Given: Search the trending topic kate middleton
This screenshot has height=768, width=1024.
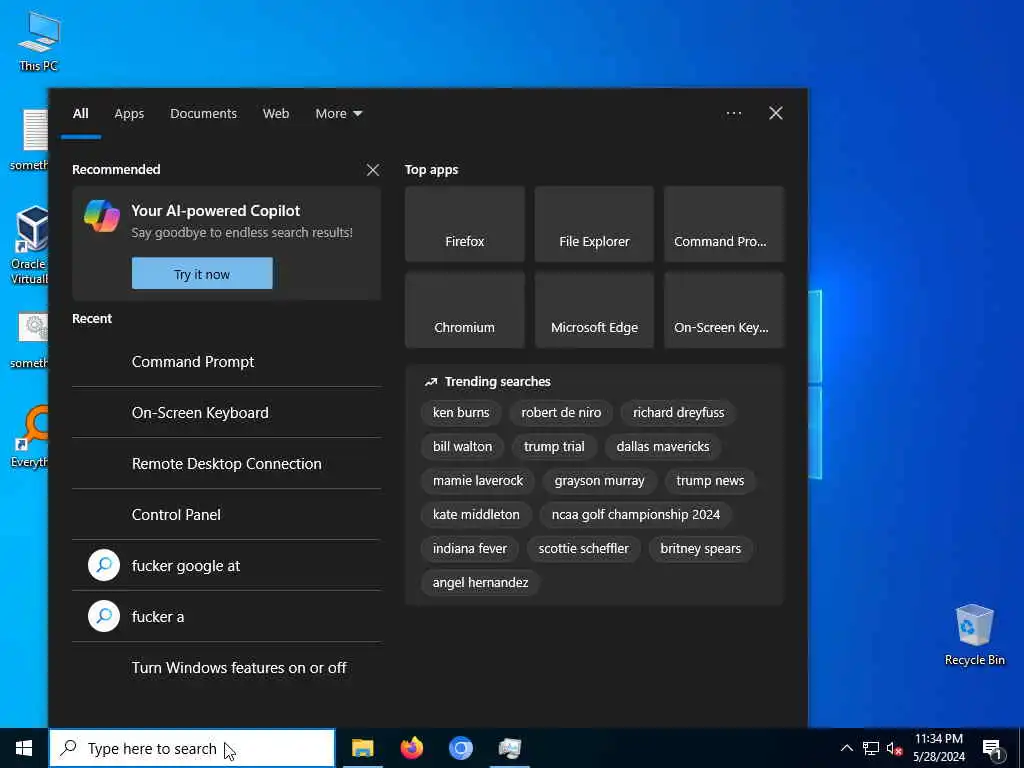Looking at the screenshot, I should click(x=476, y=515).
